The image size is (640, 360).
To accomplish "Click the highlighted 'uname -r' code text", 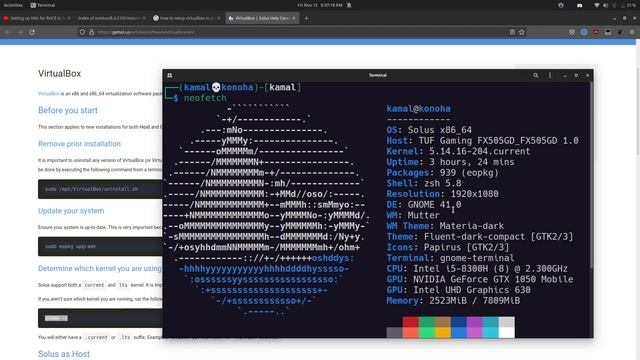I will tap(56, 318).
